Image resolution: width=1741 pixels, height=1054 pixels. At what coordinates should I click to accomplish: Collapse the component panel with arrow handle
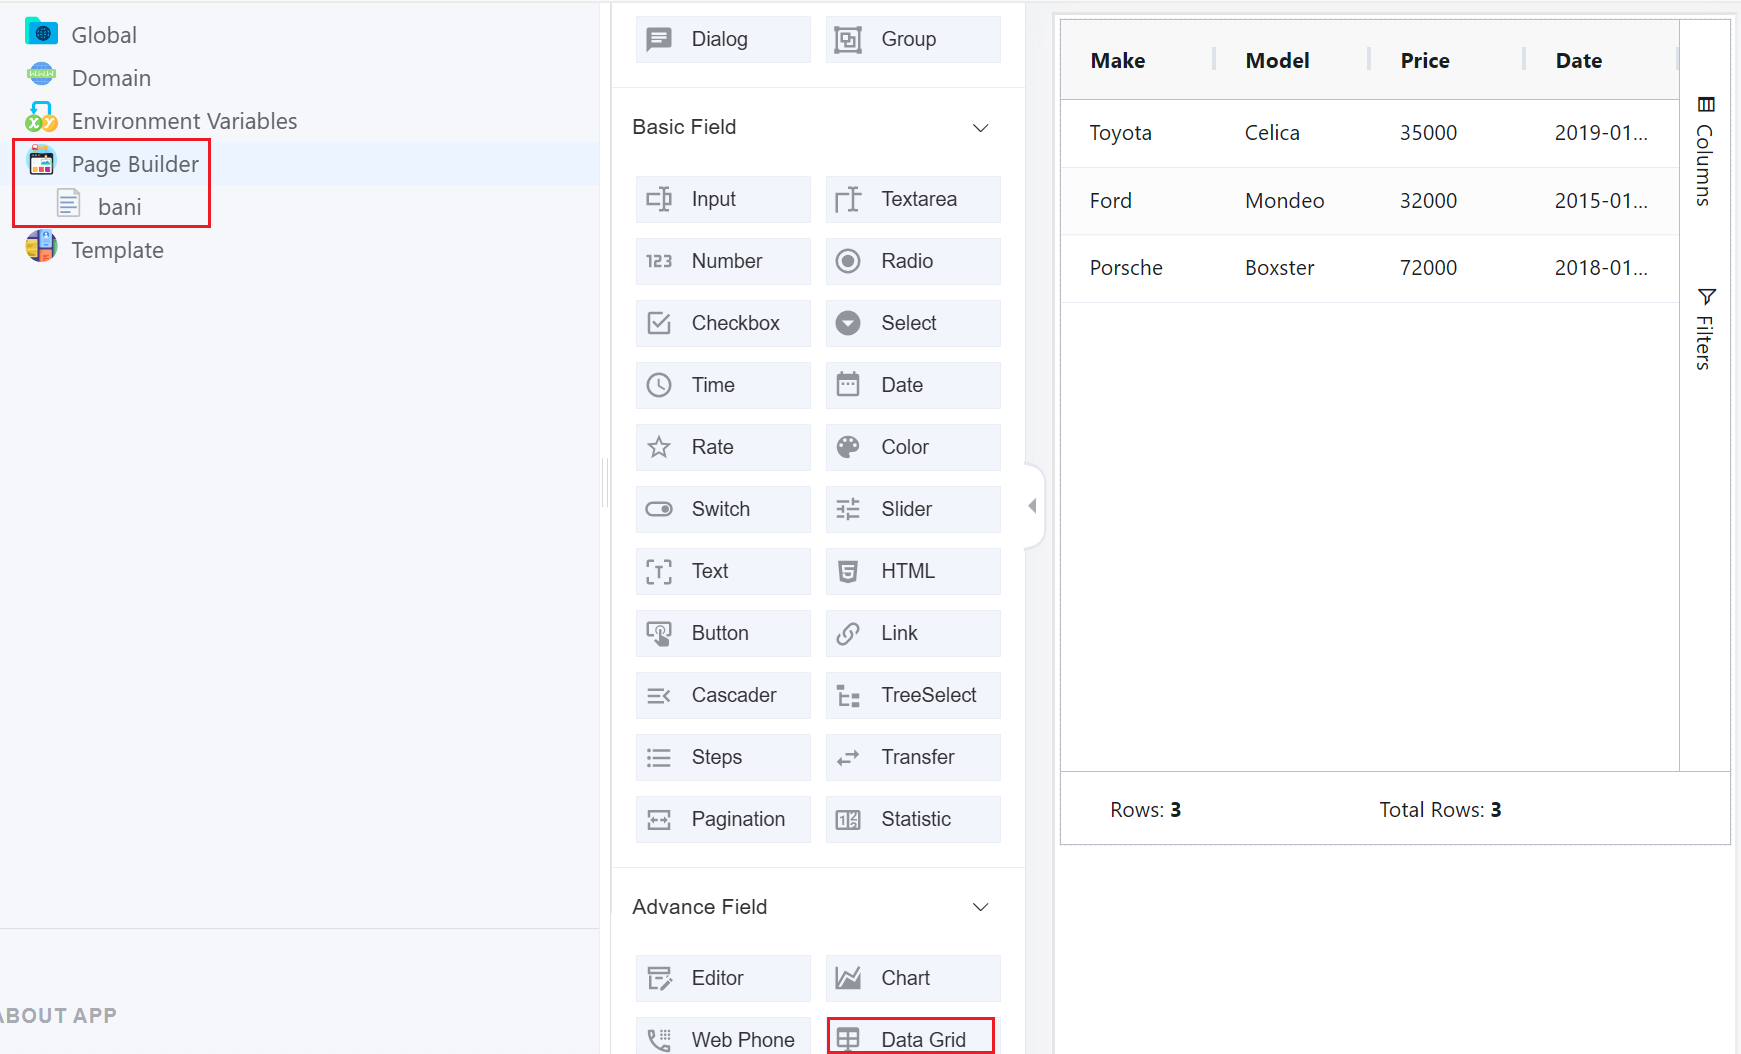point(1032,506)
